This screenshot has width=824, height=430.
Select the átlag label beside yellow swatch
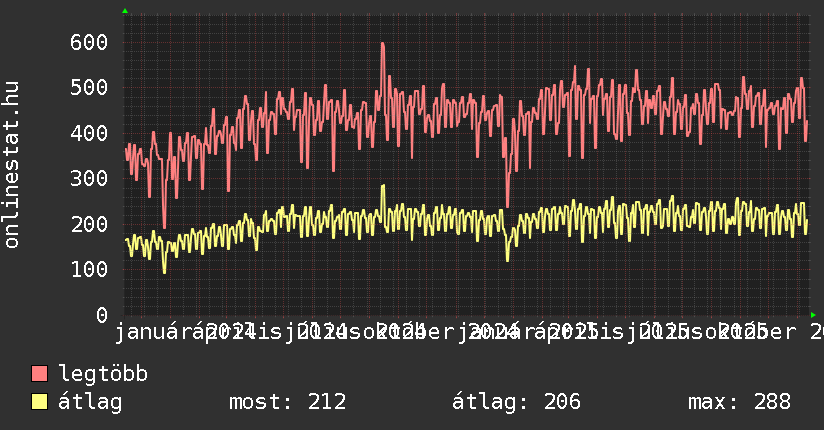point(90,403)
